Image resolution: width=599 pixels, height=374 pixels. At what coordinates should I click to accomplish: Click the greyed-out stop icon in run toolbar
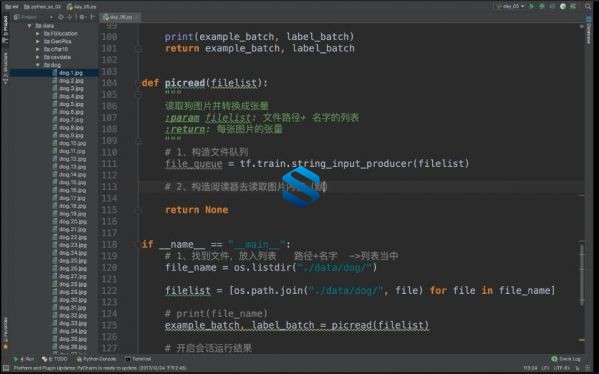click(552, 6)
